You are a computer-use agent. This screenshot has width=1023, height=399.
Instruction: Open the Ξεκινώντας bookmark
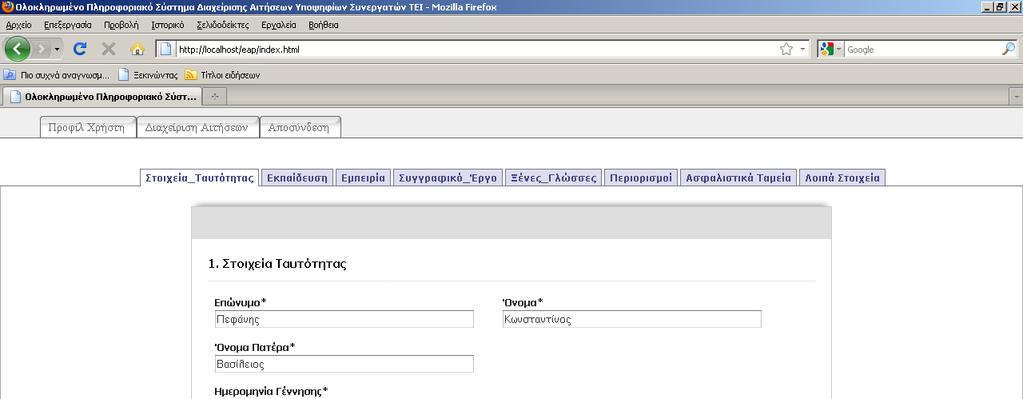click(x=148, y=75)
